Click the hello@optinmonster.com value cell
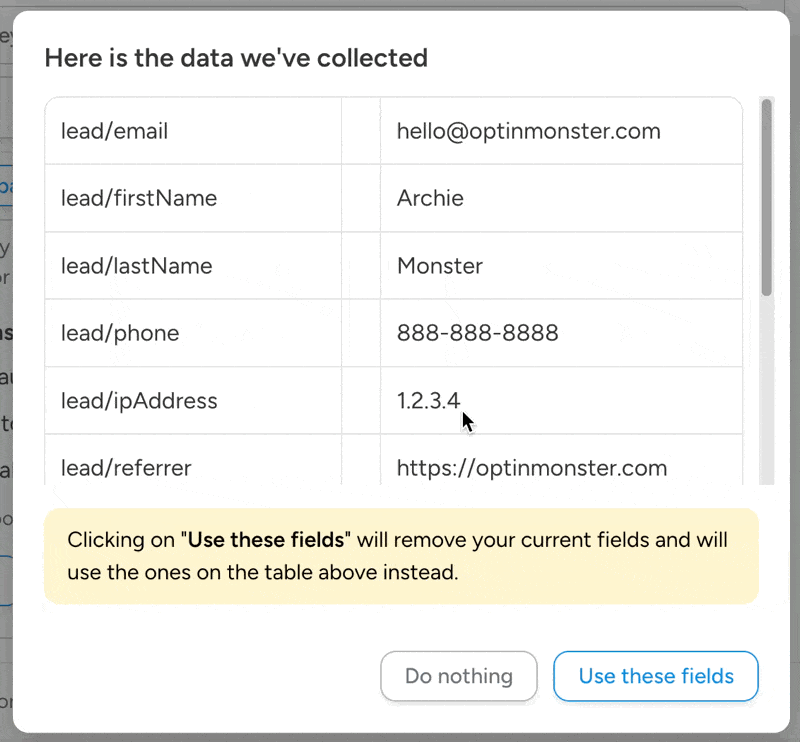 (x=528, y=131)
